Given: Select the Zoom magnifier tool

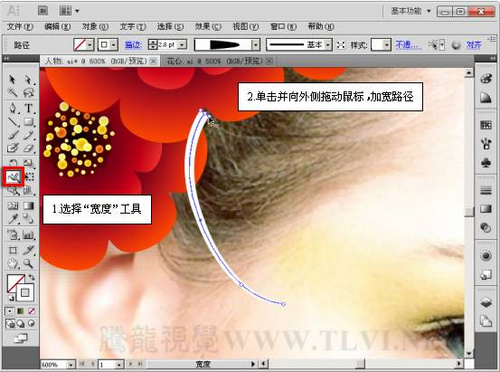Looking at the screenshot, I should tap(29, 264).
